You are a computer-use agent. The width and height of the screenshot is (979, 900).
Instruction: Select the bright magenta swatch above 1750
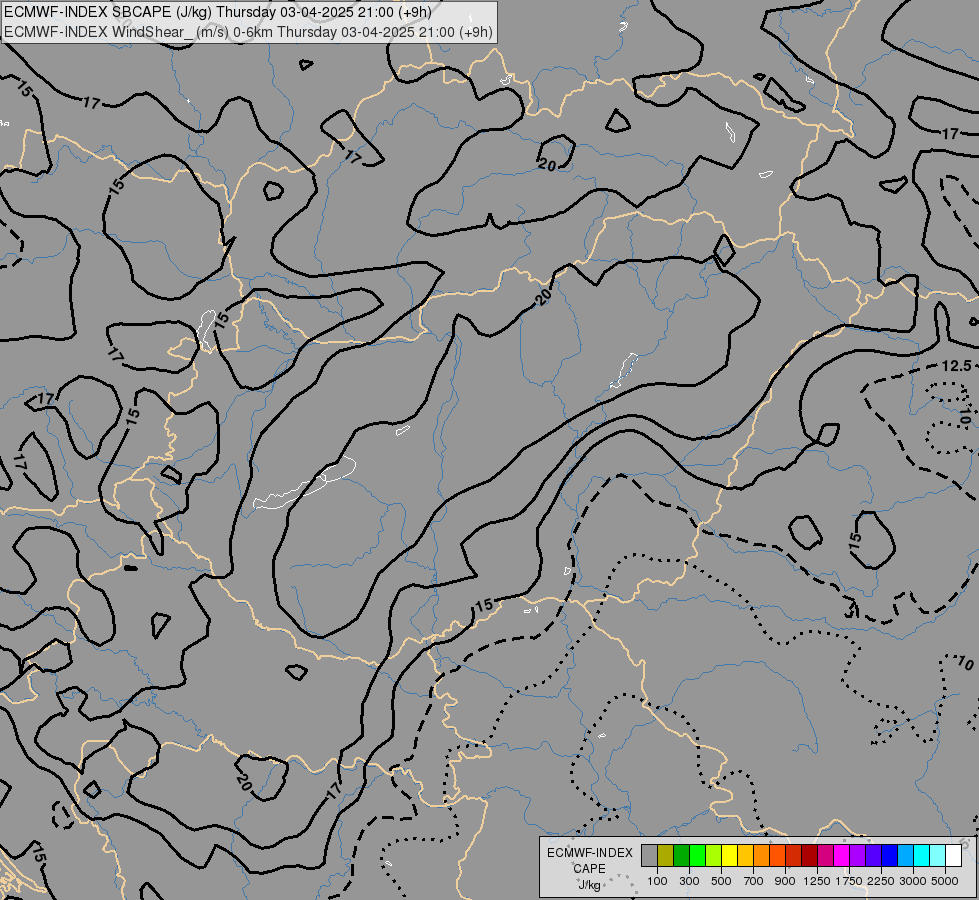pyautogui.click(x=842, y=856)
